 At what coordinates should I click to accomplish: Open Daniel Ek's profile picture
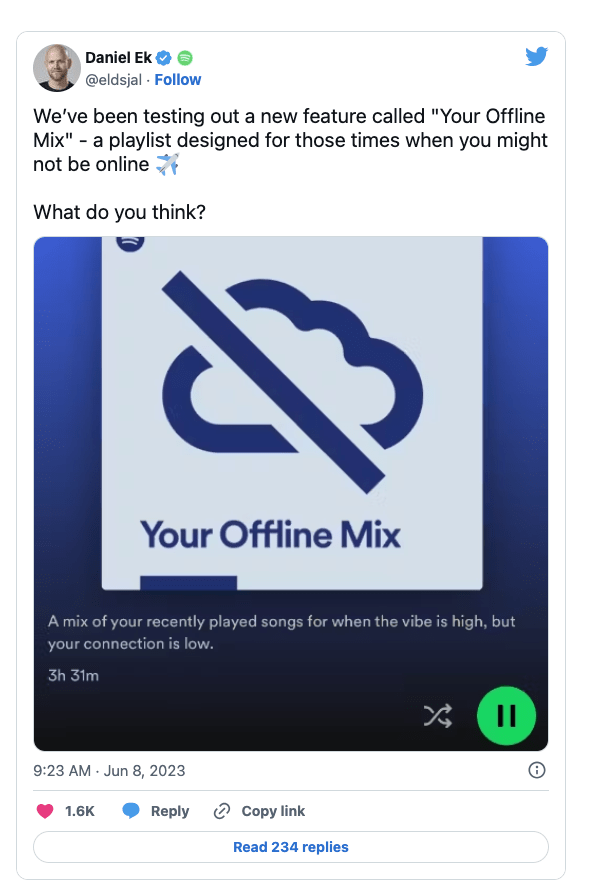click(57, 68)
